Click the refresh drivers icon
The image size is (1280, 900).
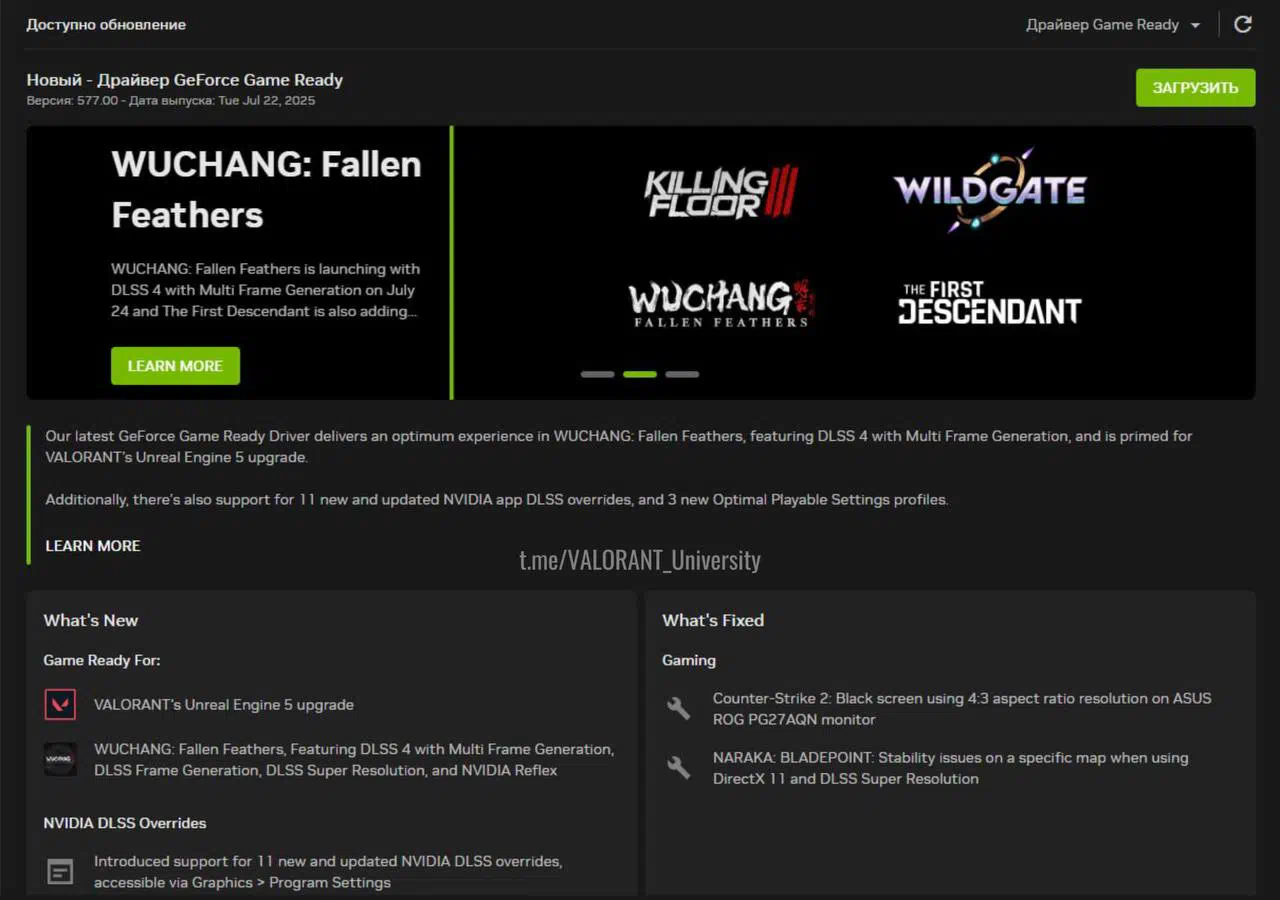(x=1243, y=24)
